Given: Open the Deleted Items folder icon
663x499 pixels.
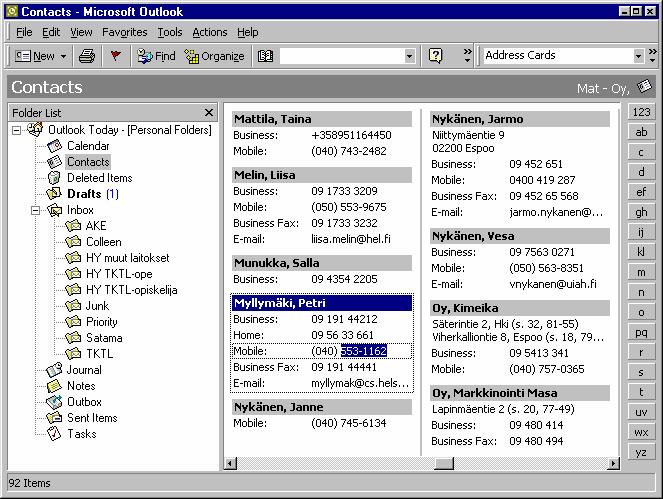Looking at the screenshot, I should pos(55,178).
